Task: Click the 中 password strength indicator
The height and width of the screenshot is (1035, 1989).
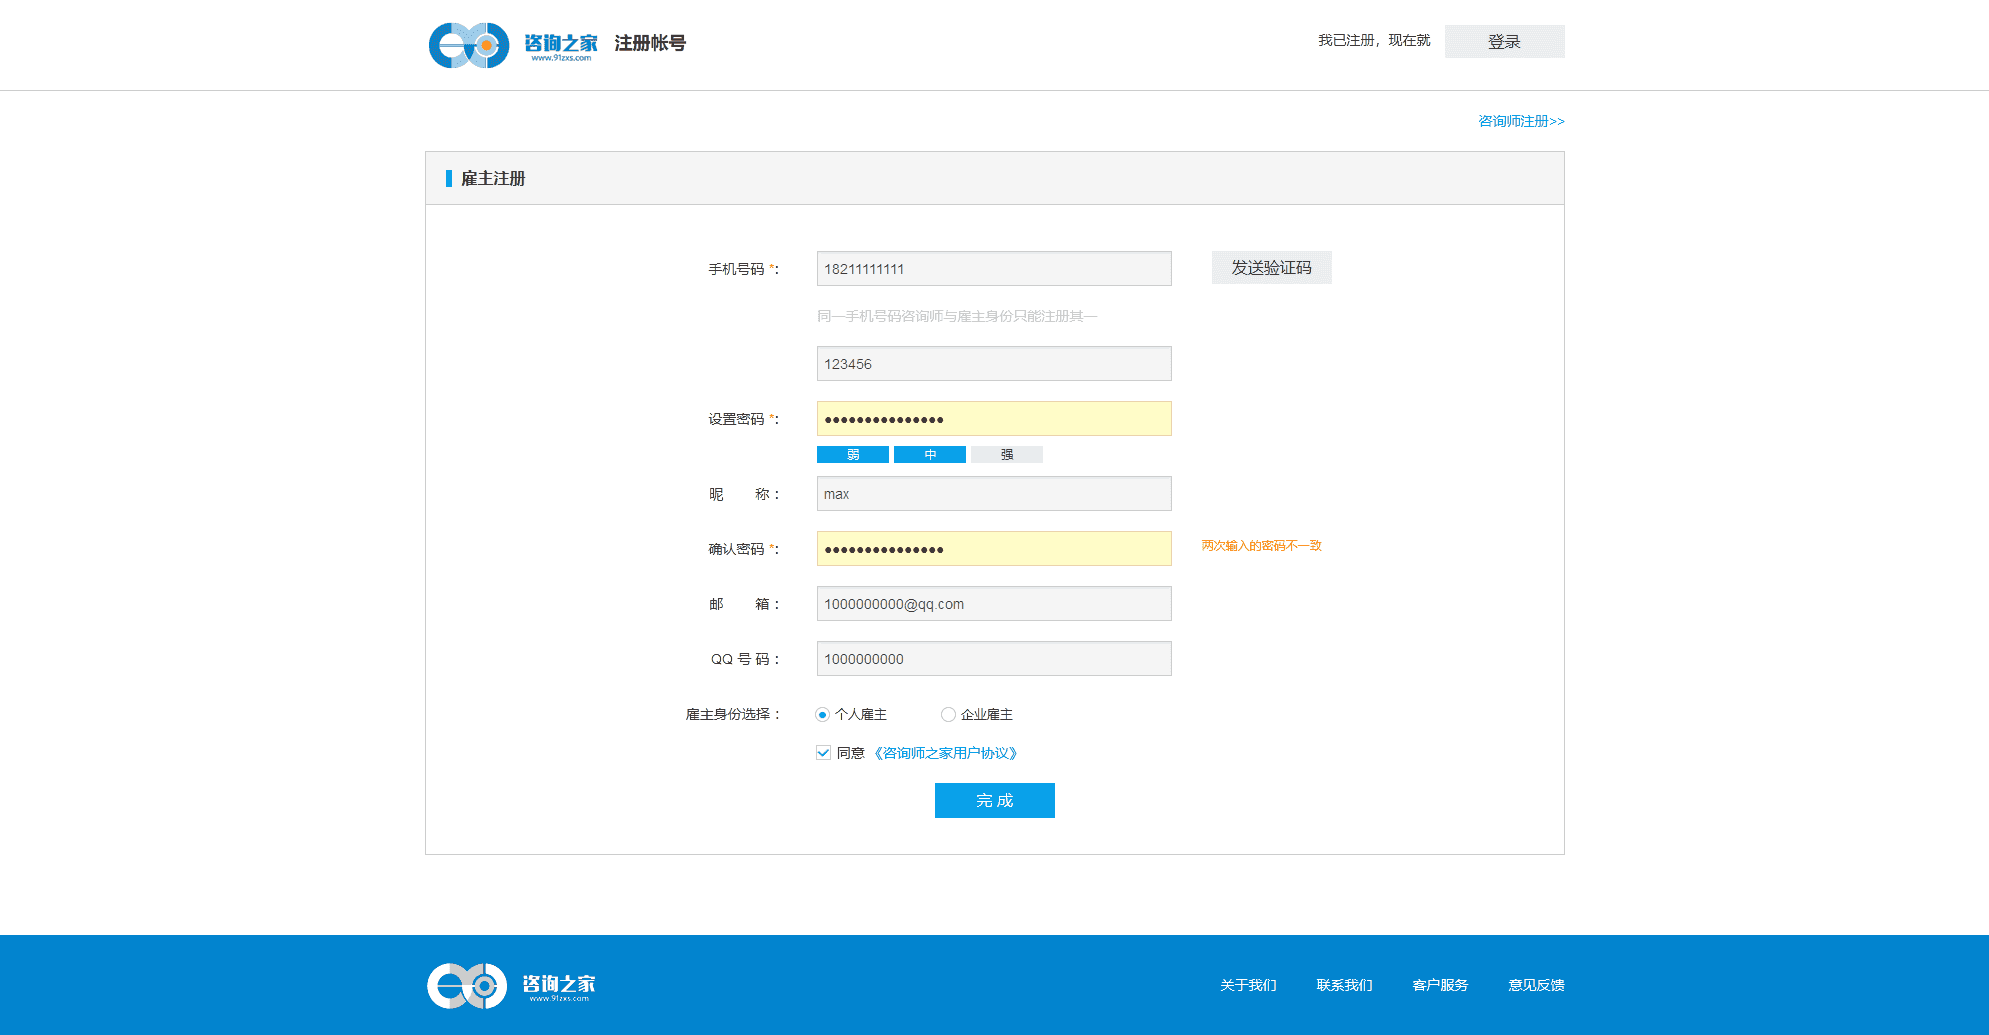Action: point(930,454)
